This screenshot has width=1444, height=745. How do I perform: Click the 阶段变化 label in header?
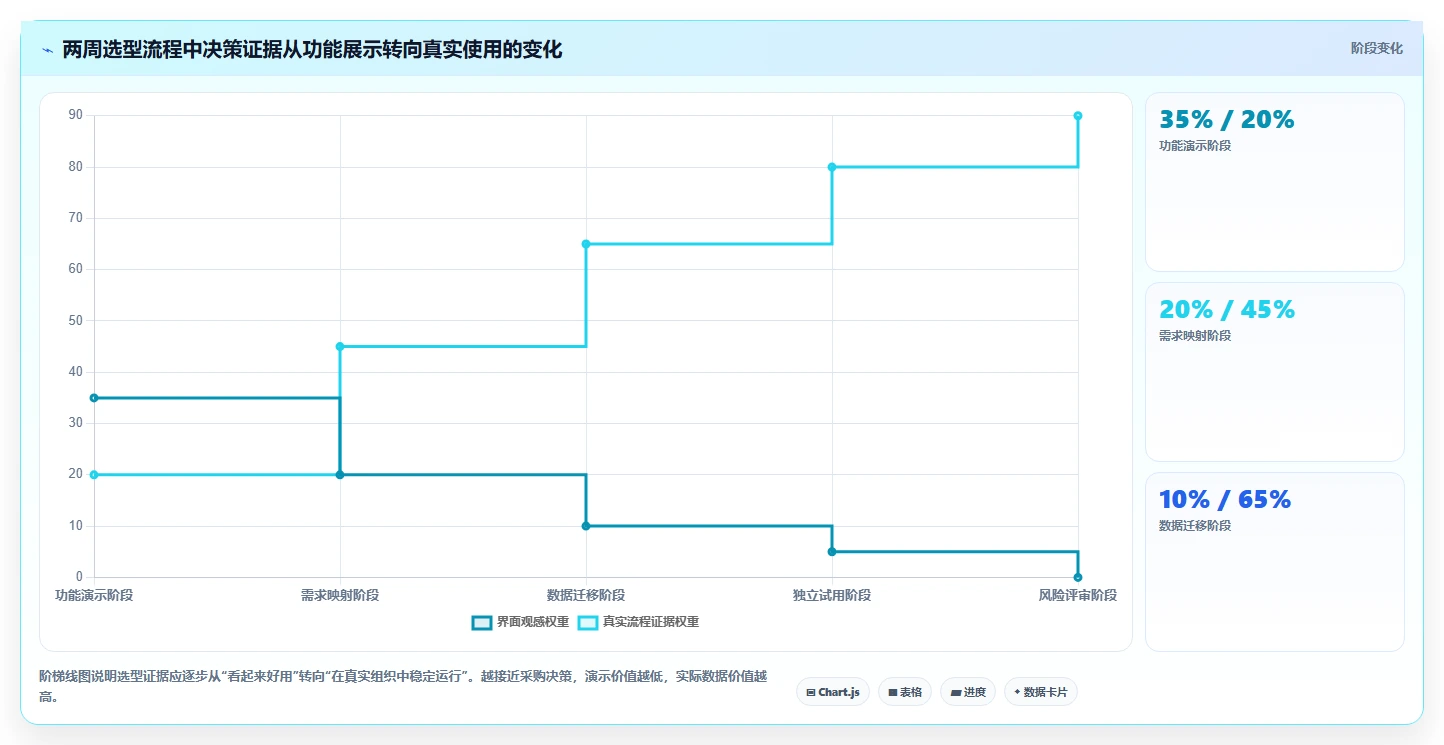click(1377, 48)
